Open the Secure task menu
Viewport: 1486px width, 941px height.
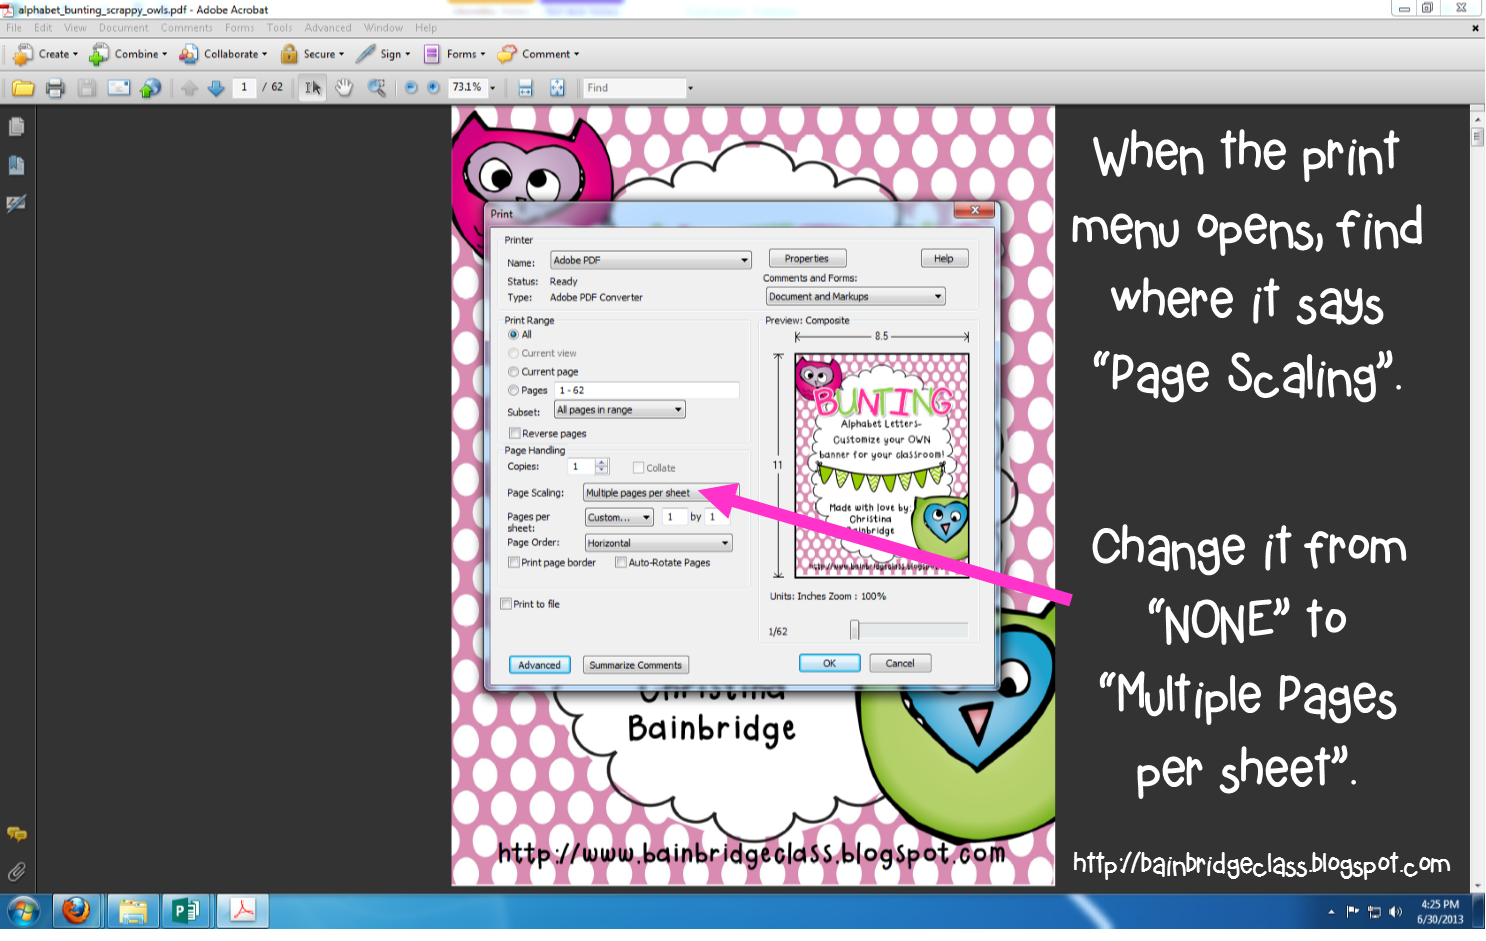tap(312, 54)
